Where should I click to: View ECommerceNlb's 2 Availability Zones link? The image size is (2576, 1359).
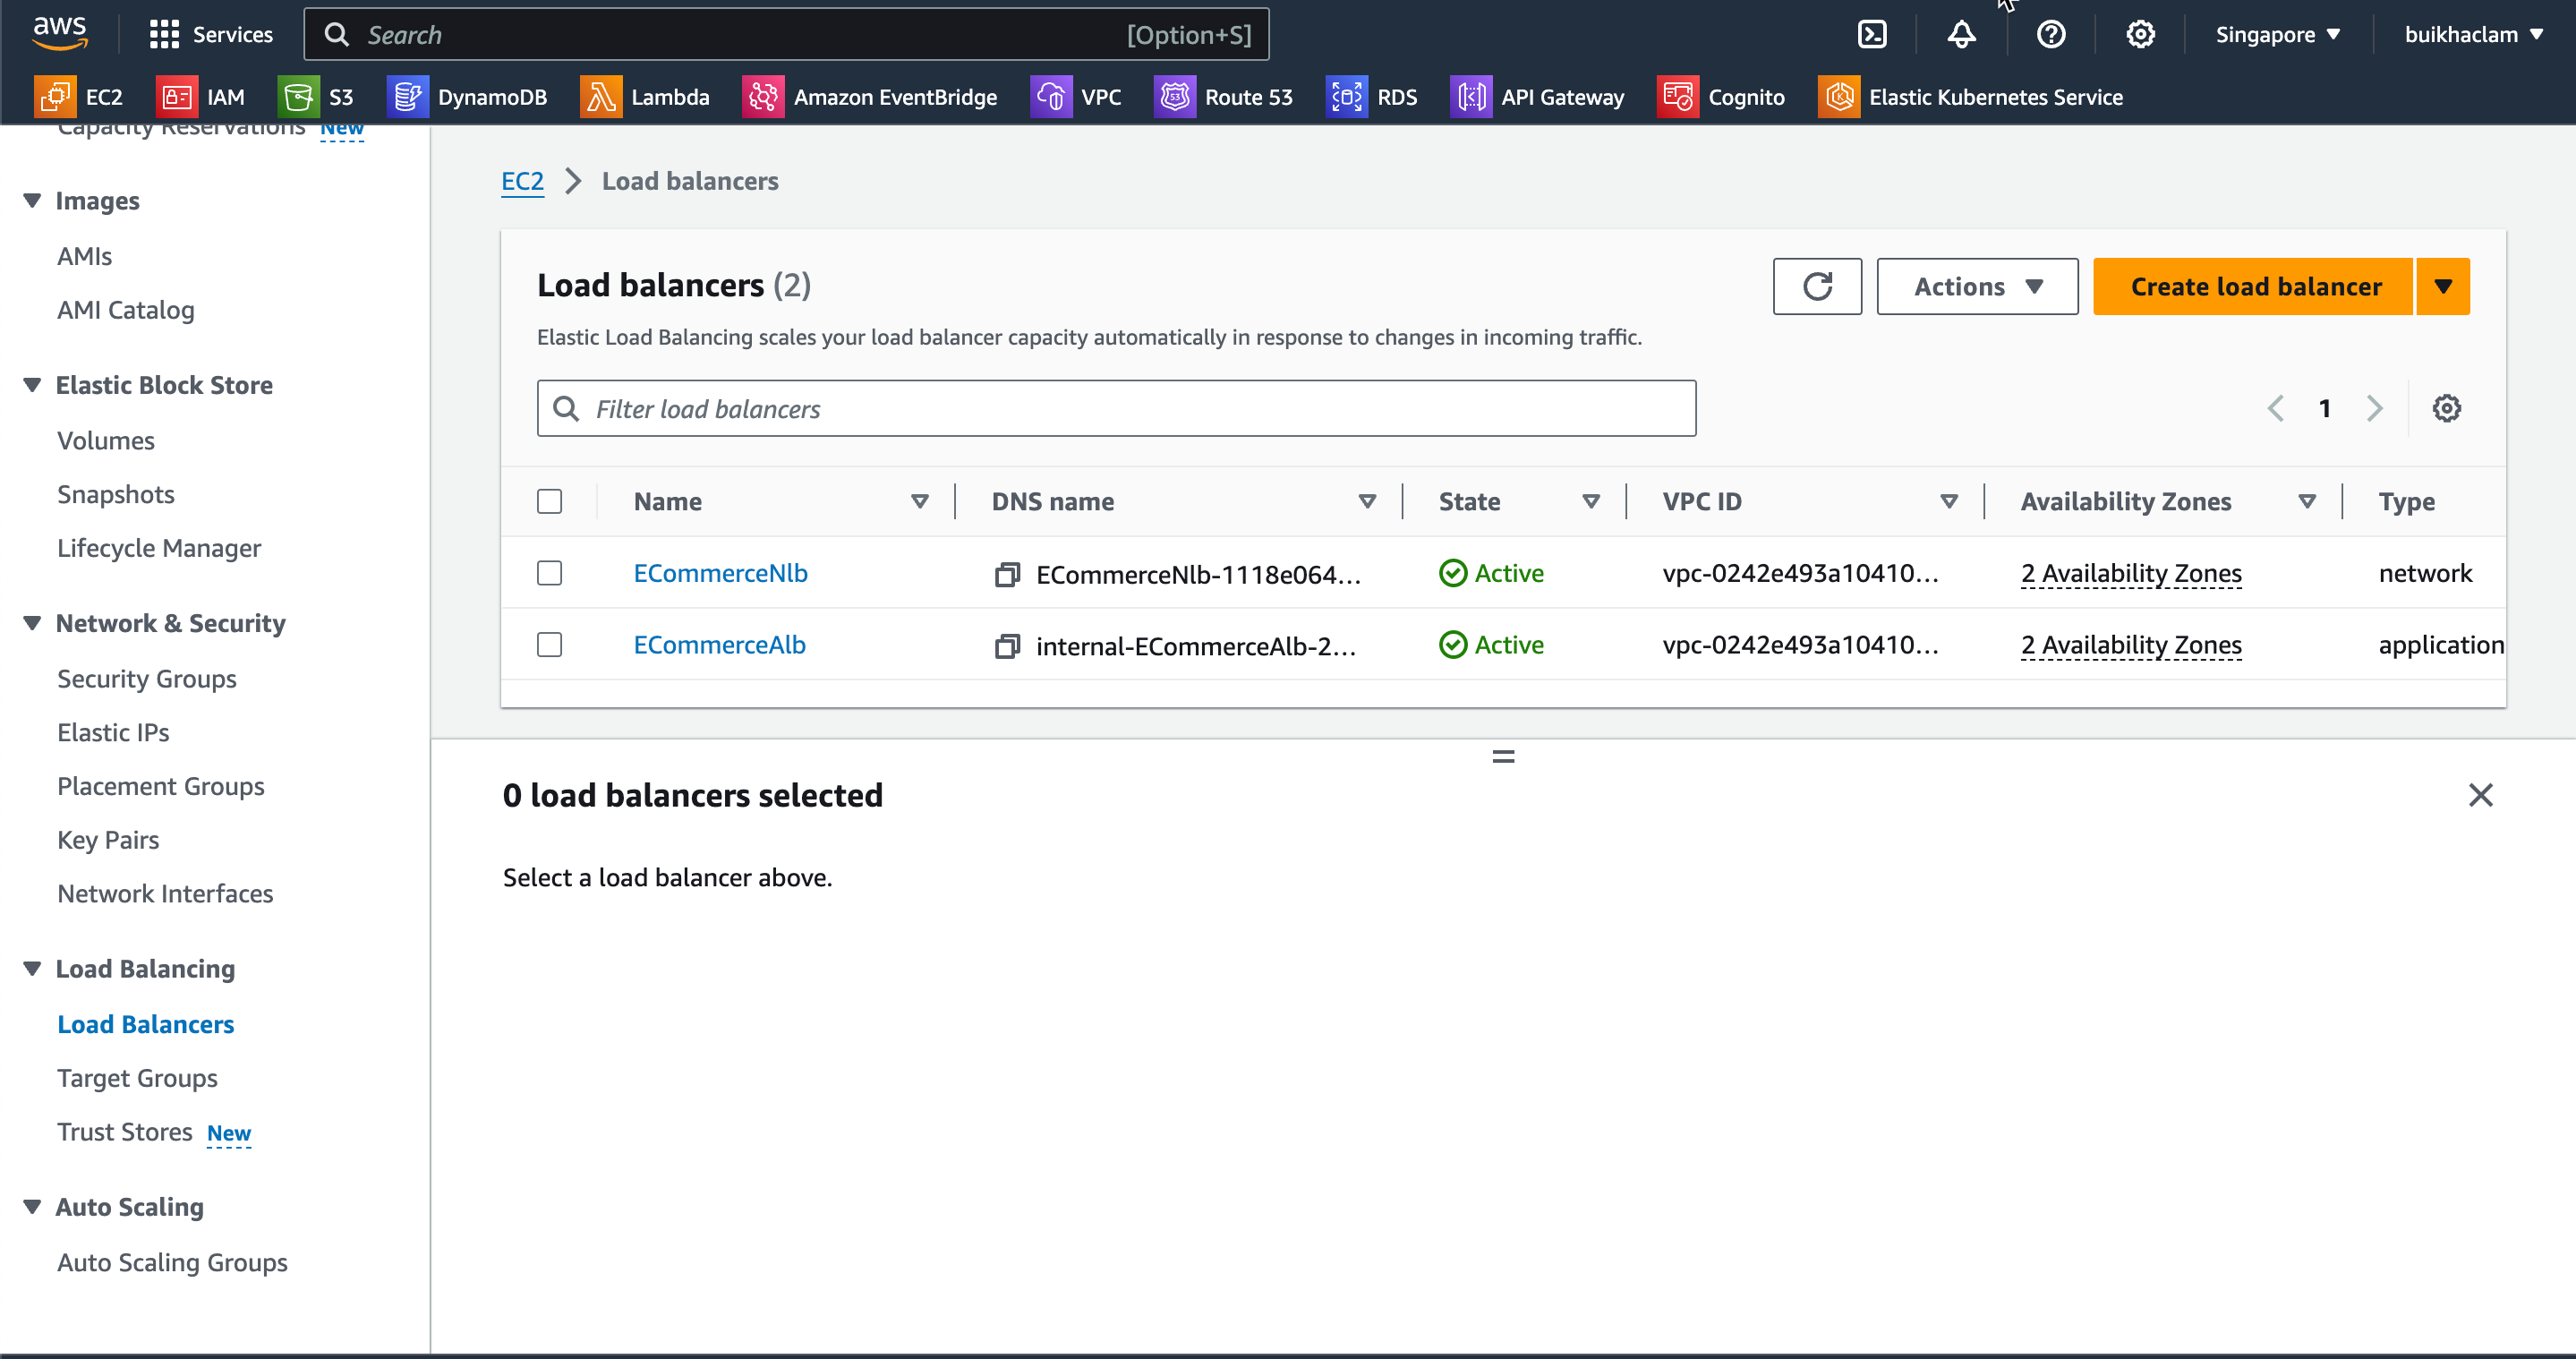(x=2131, y=574)
